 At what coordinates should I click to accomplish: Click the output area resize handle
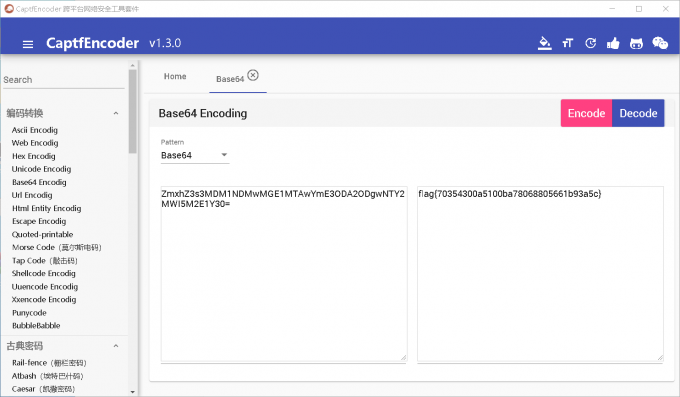point(660,358)
